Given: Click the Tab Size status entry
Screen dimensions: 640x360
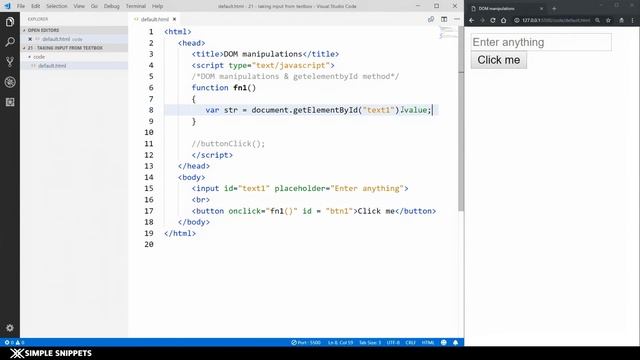Looking at the screenshot, I should (x=370, y=342).
